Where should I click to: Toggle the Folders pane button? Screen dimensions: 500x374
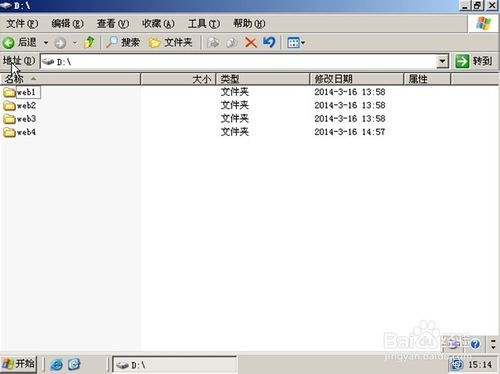pyautogui.click(x=171, y=42)
